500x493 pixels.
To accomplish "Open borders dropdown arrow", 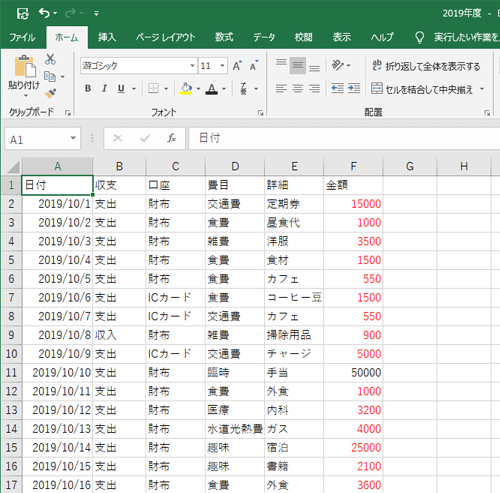I will (x=166, y=89).
